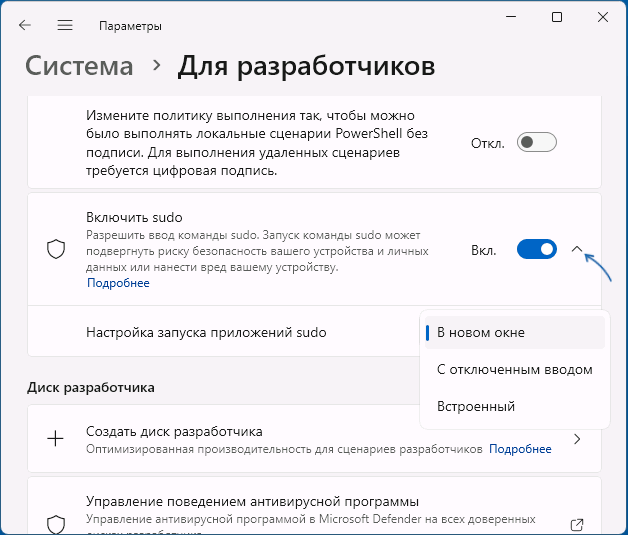628x535 pixels.
Task: Click 'Настройка запуска приложений sudo' label
Action: click(x=206, y=332)
